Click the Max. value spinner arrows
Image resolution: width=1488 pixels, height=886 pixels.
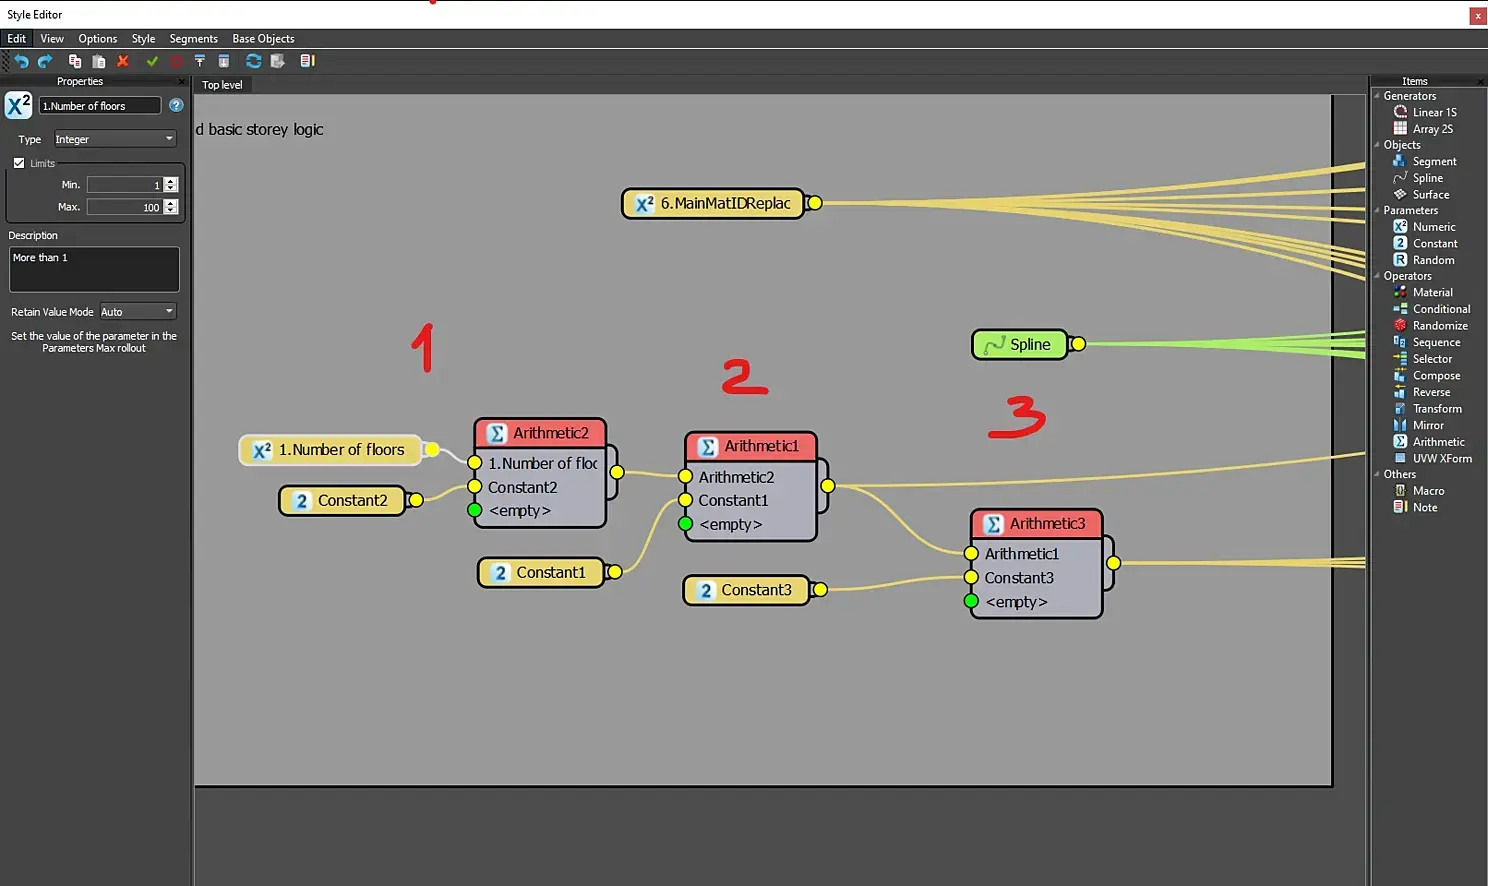pyautogui.click(x=171, y=207)
